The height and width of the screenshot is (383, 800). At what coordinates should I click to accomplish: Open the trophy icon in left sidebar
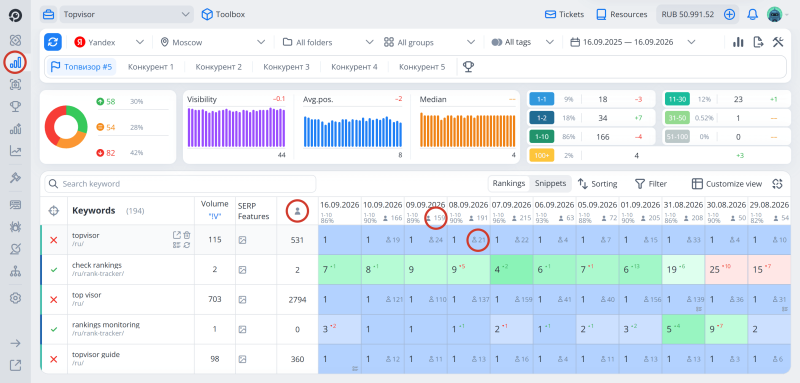click(15, 107)
